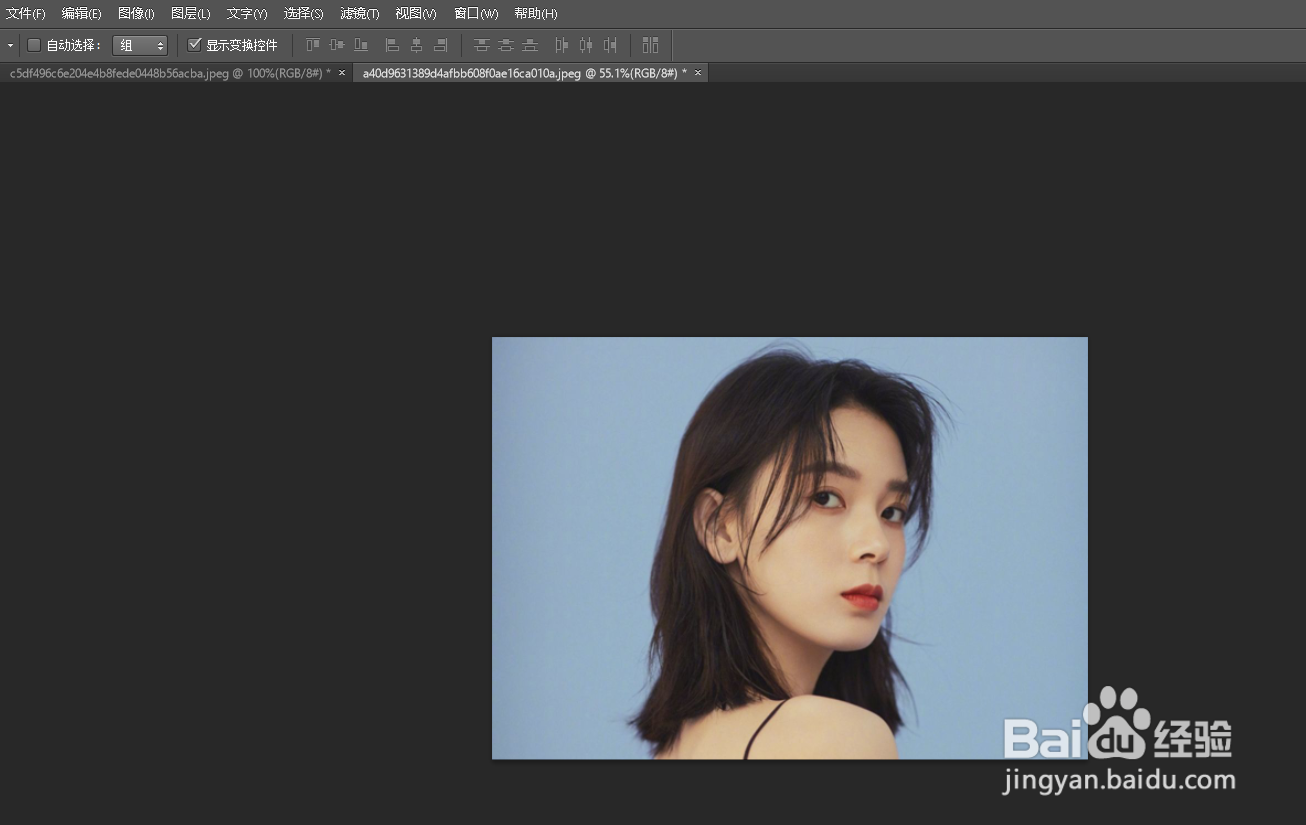The image size is (1306, 825).
Task: Open the 滤镜(T) menu
Action: tap(360, 14)
